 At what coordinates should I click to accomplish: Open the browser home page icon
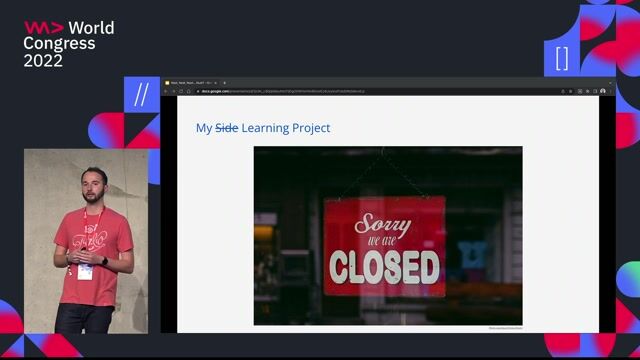189,91
